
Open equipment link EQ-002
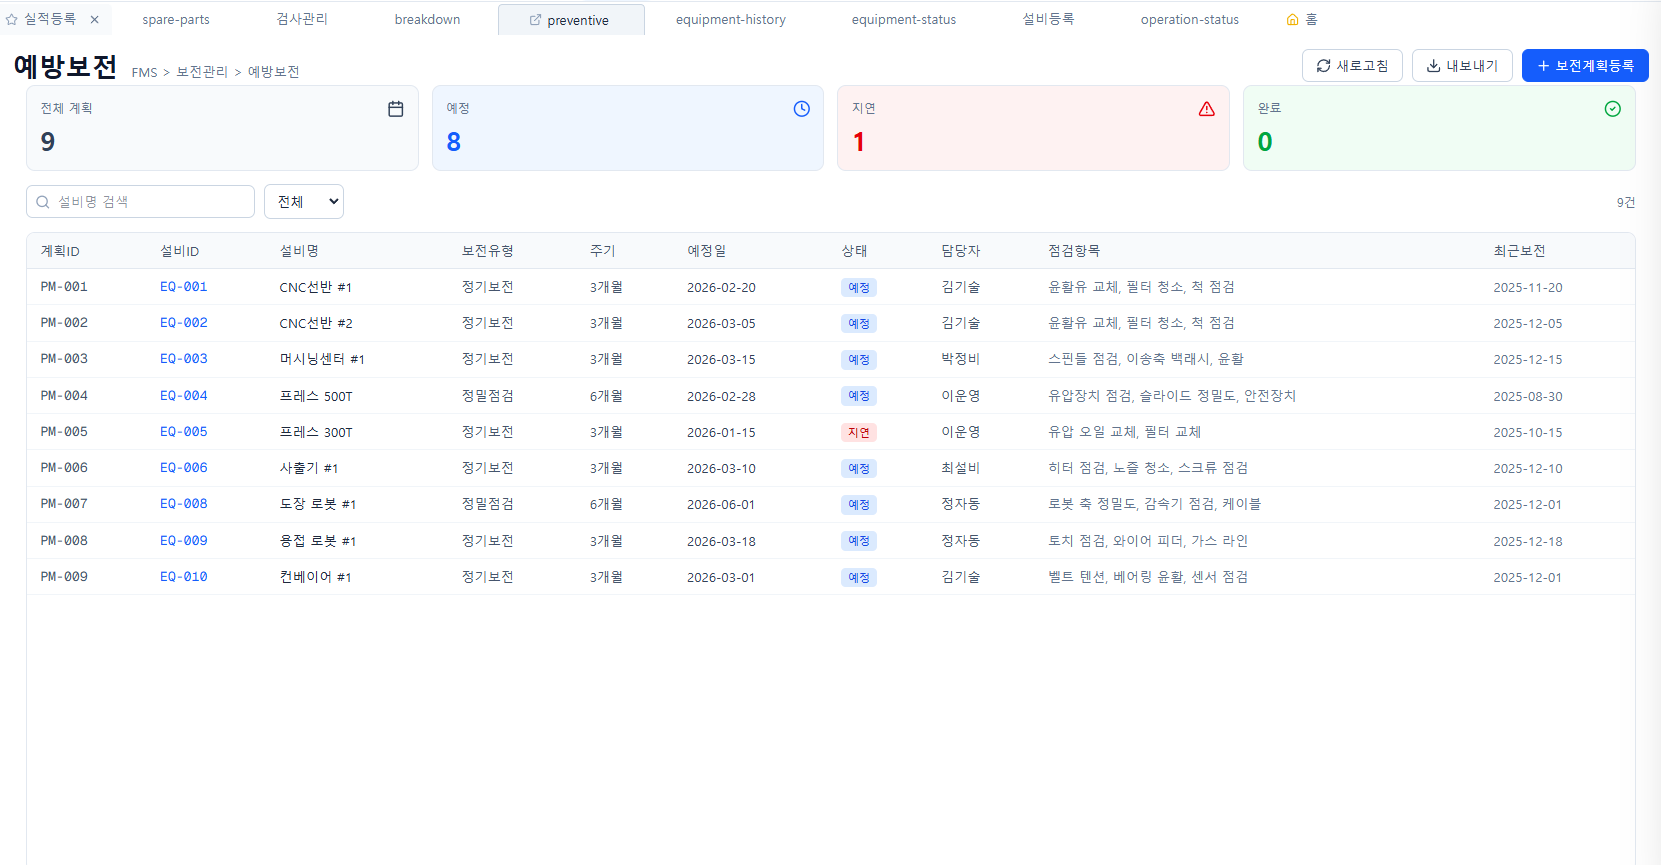coord(184,323)
